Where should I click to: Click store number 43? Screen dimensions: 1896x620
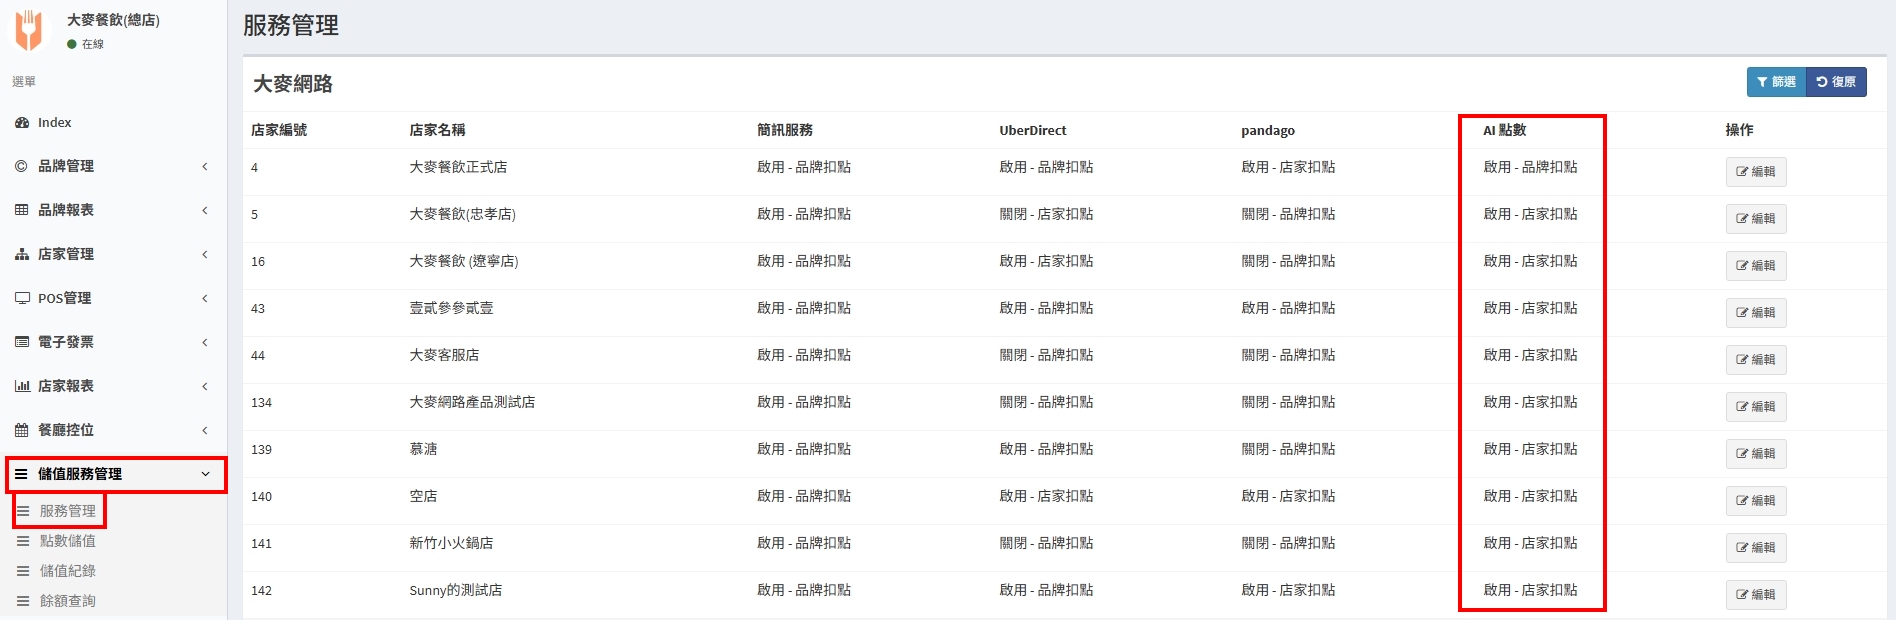click(x=258, y=308)
